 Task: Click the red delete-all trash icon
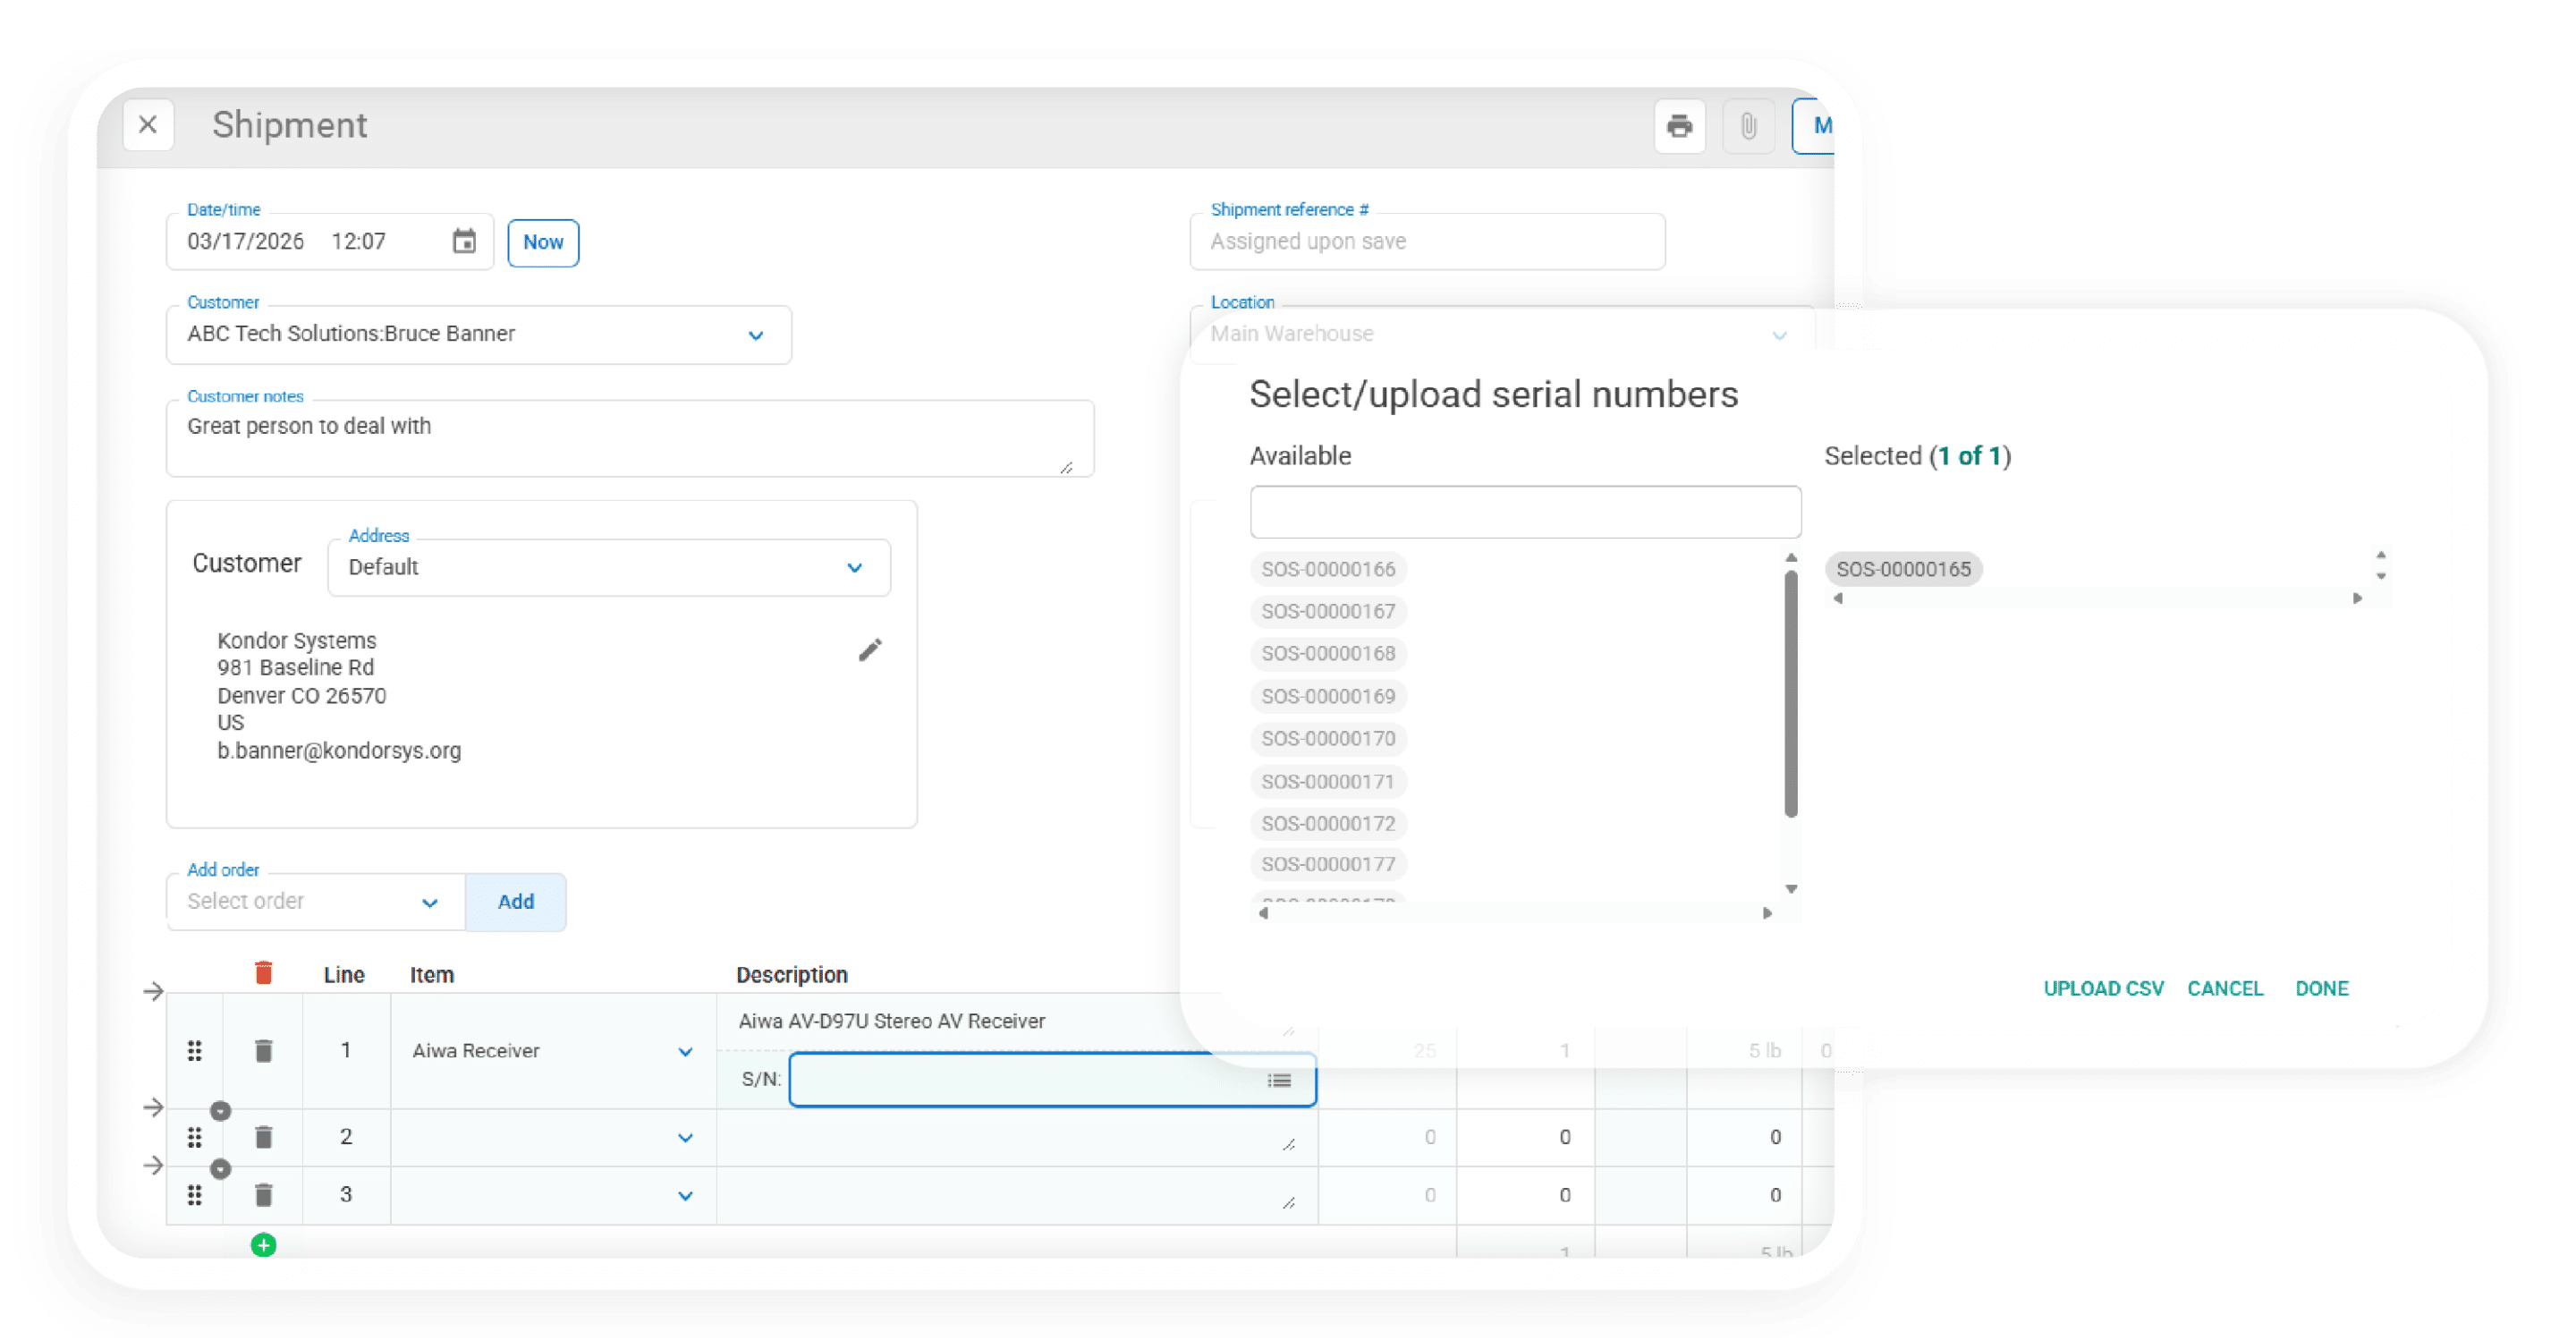263,973
